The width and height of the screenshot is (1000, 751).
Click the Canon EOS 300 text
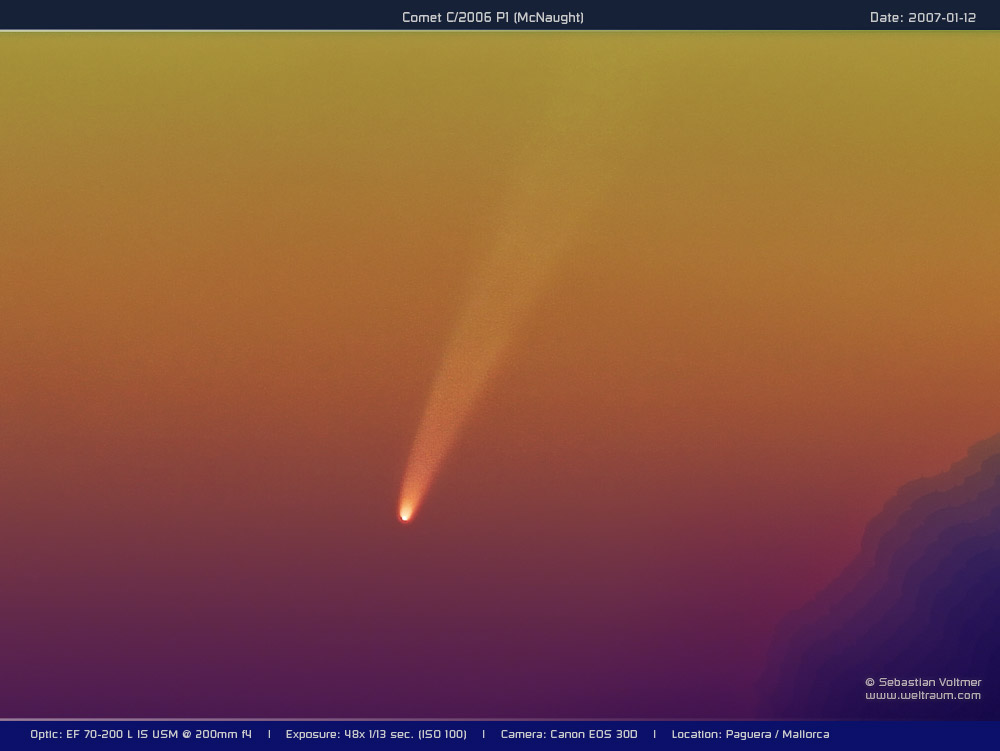point(594,735)
